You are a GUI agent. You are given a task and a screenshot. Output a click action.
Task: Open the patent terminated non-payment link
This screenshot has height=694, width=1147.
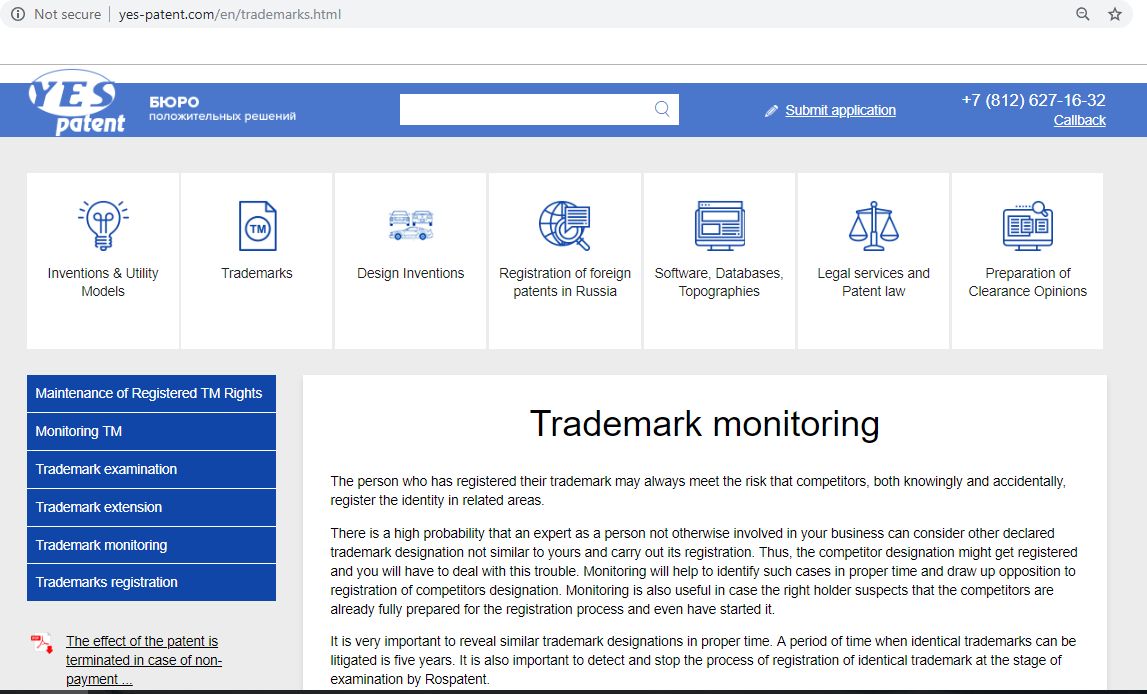[x=143, y=660]
